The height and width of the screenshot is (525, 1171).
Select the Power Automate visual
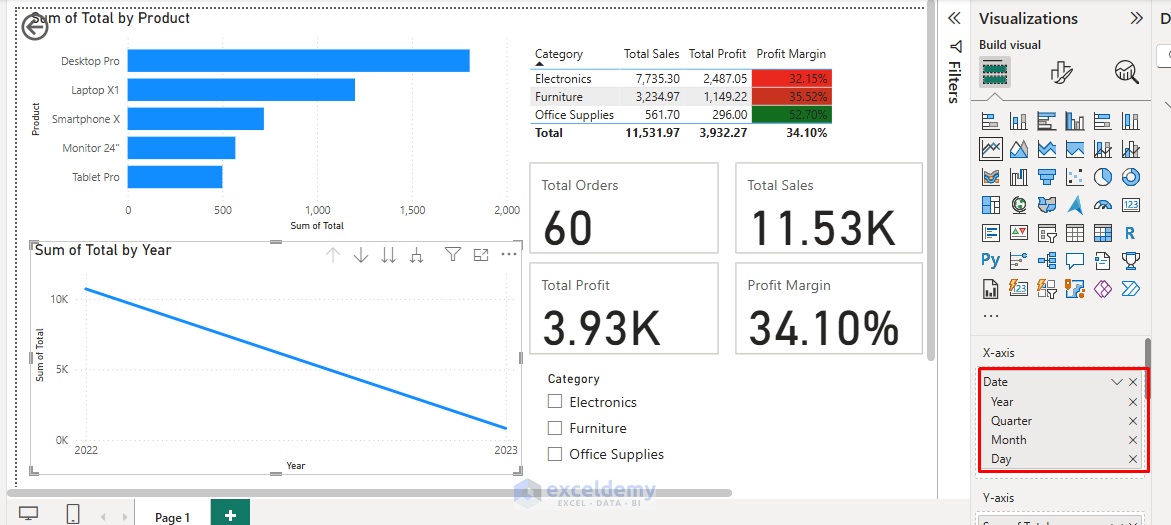point(1131,288)
